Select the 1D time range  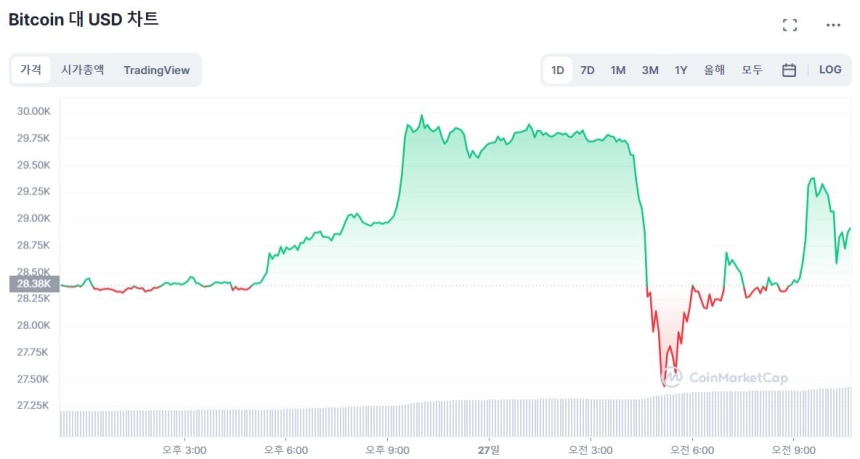(x=557, y=70)
